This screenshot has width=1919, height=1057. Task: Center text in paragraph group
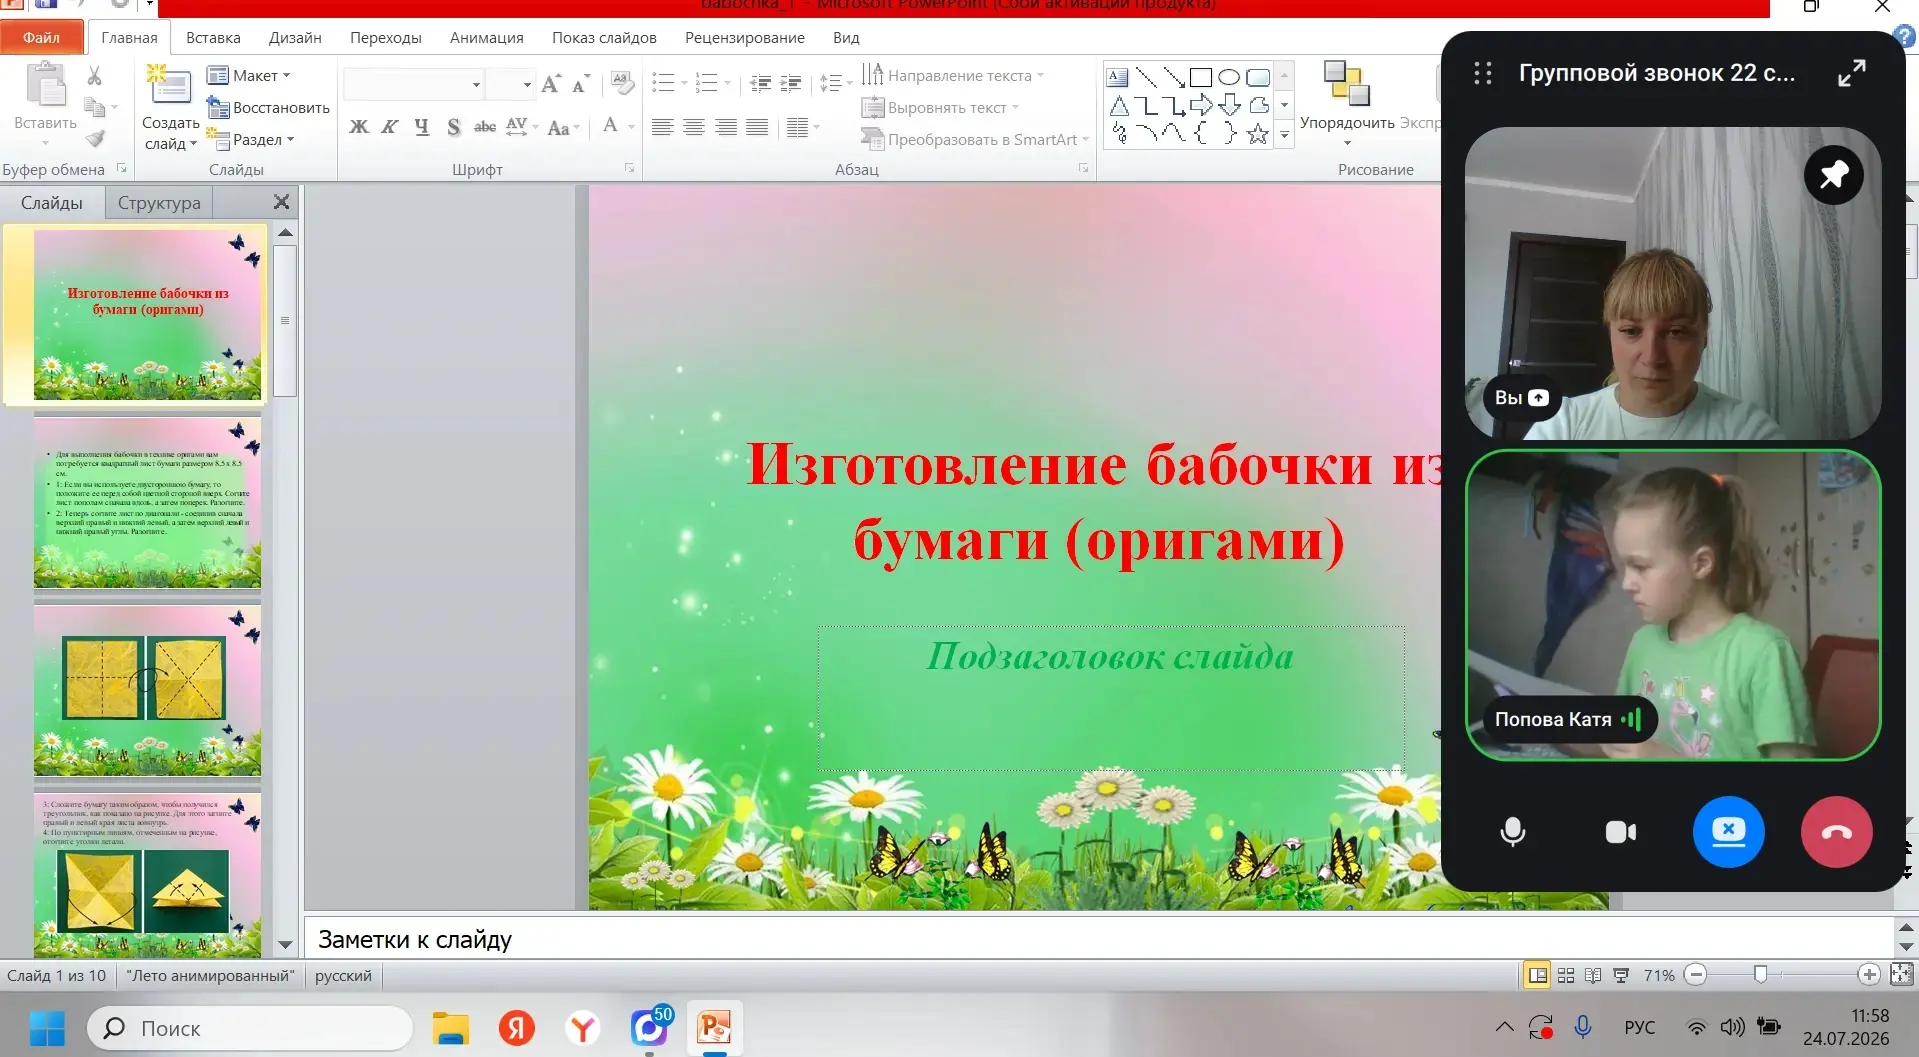click(694, 127)
